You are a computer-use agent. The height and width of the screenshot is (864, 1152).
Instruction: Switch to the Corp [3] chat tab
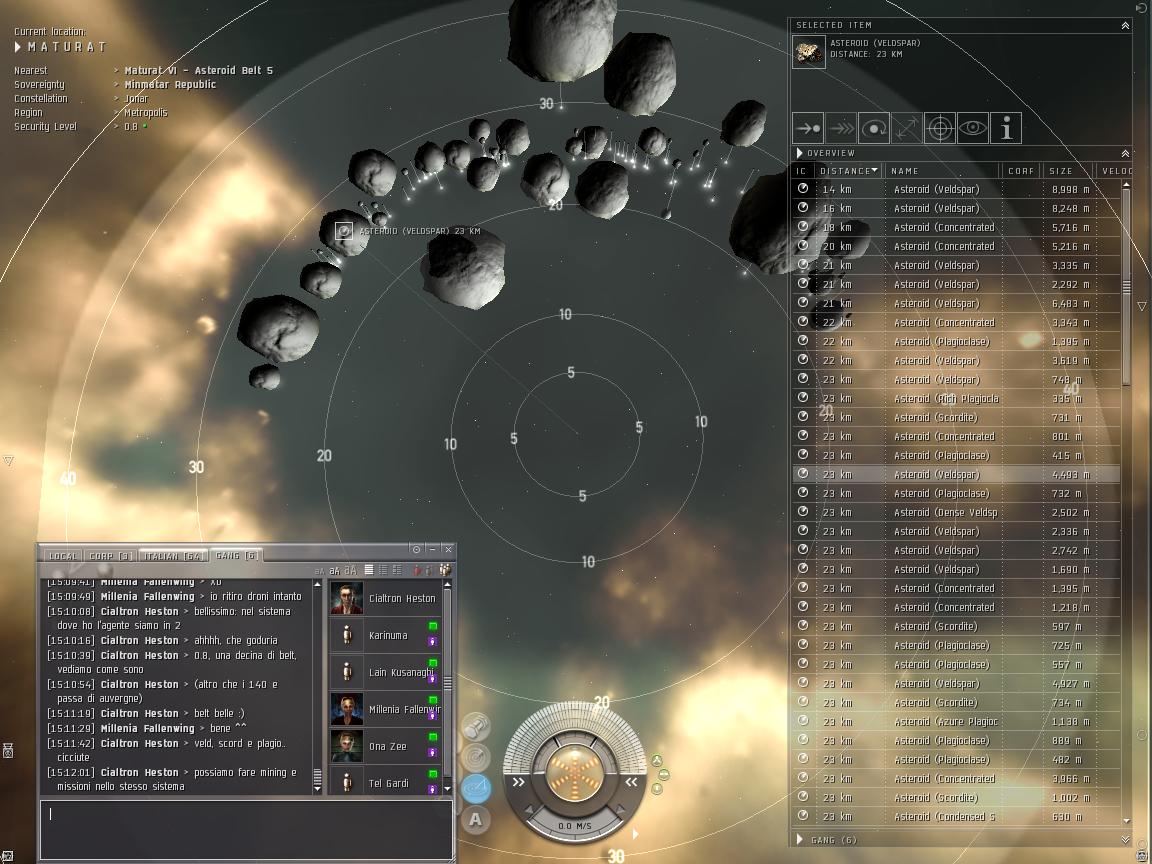(x=111, y=555)
